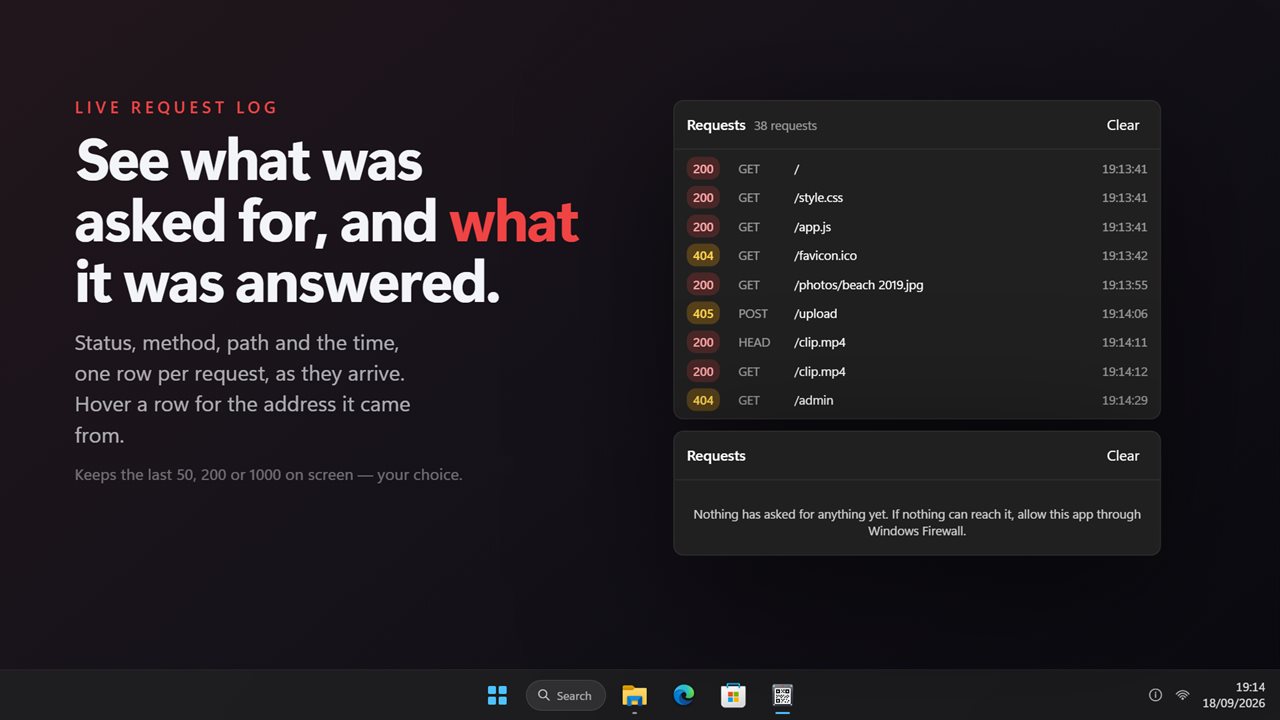Click the /favicon.ico path

click(x=825, y=256)
